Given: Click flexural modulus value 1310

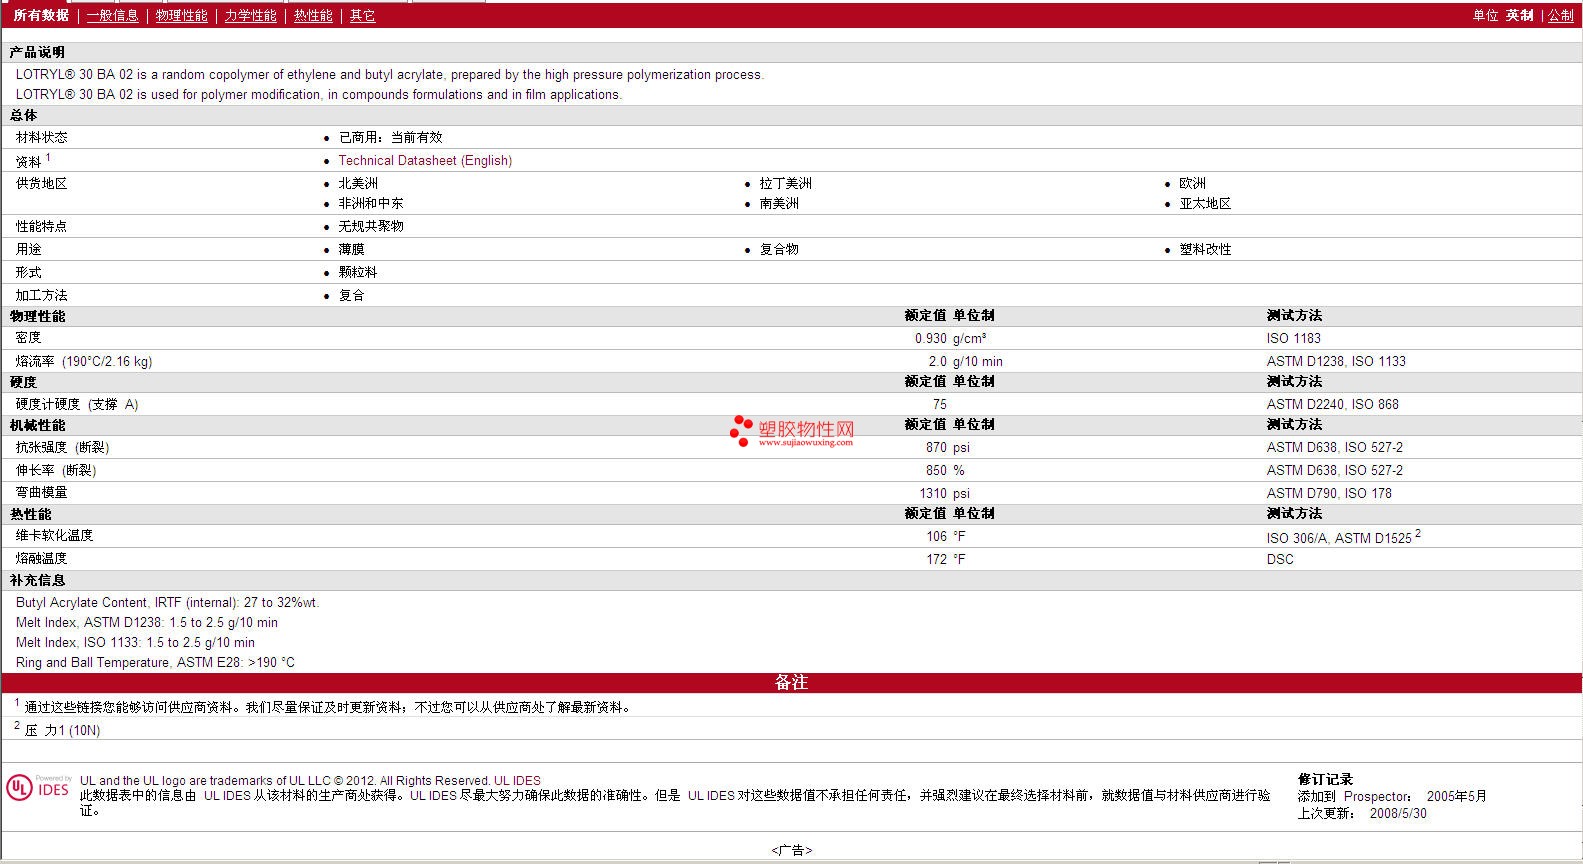Looking at the screenshot, I should tap(934, 494).
